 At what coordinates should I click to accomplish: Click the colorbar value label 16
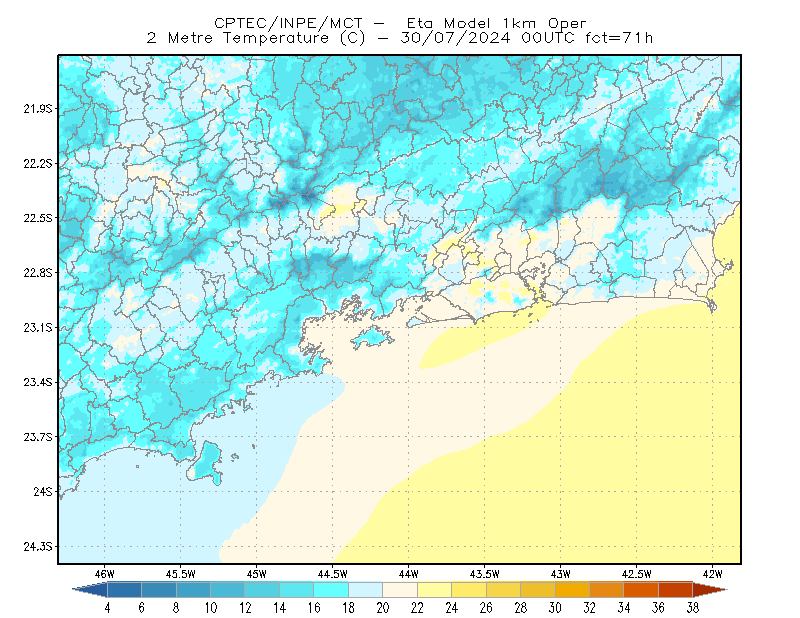pyautogui.click(x=314, y=608)
